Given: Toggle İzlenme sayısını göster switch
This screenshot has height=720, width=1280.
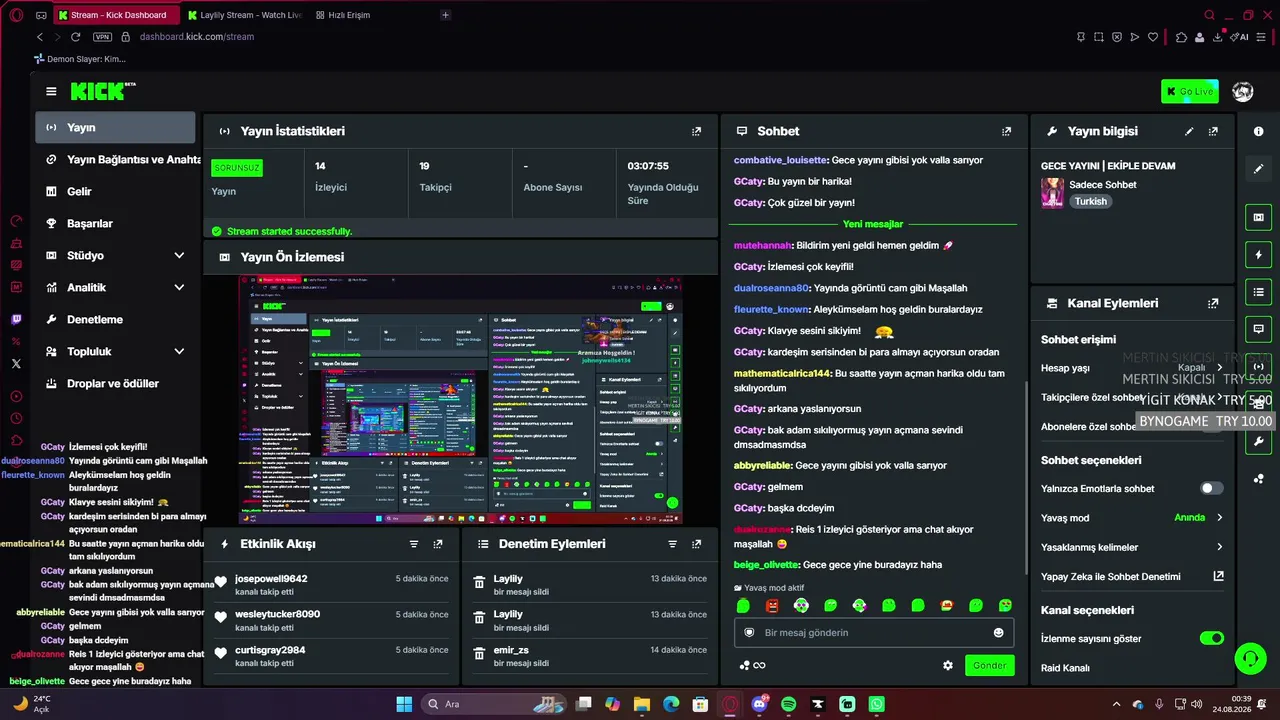Looking at the screenshot, I should 1211,638.
